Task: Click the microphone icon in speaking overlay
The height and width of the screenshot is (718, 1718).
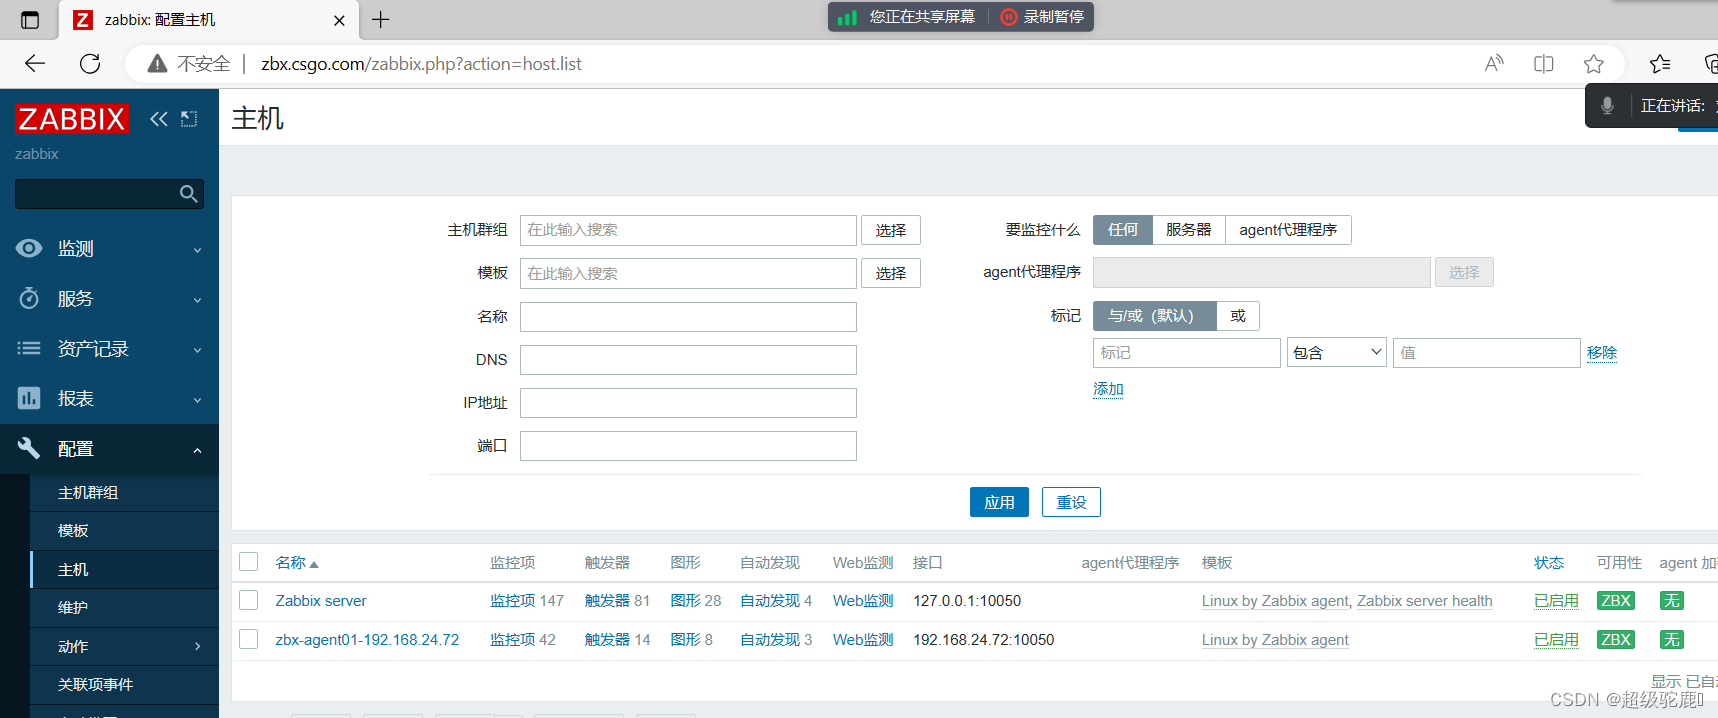Action: point(1607,106)
